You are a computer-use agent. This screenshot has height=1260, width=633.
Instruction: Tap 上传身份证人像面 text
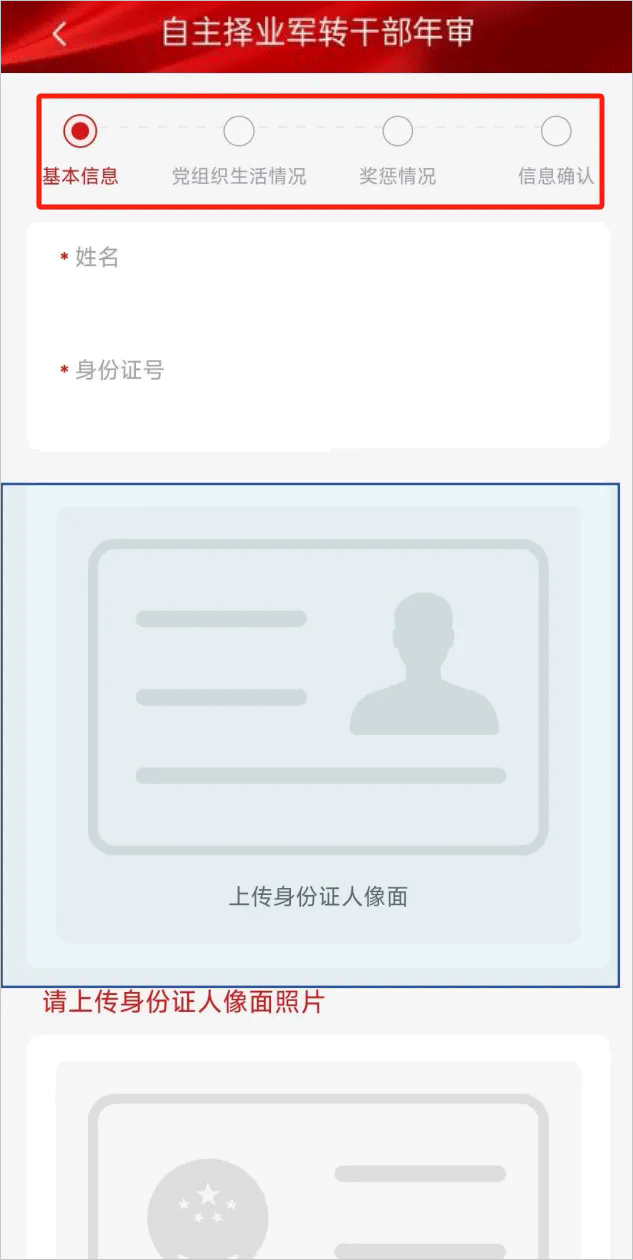pyautogui.click(x=318, y=896)
